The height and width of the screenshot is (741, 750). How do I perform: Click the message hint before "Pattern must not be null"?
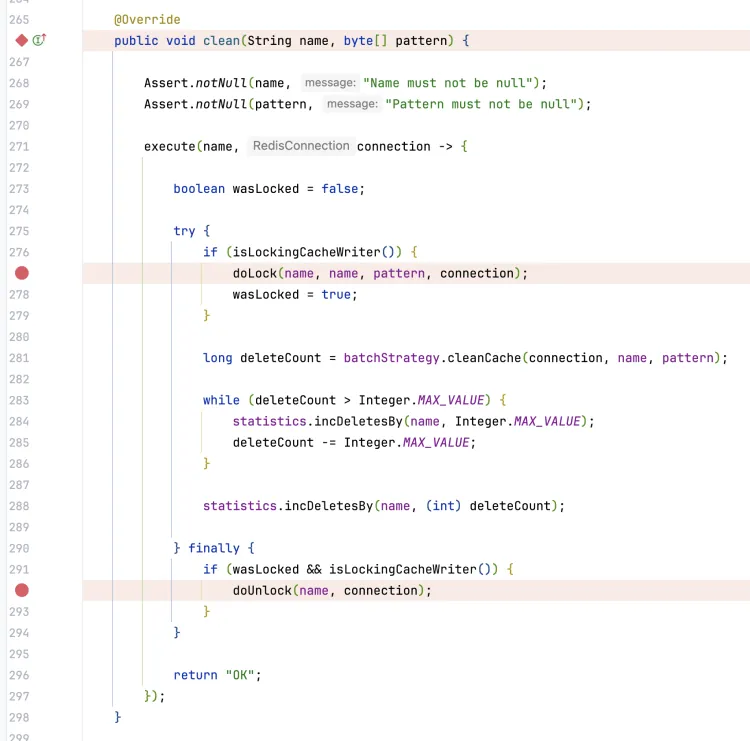point(351,104)
